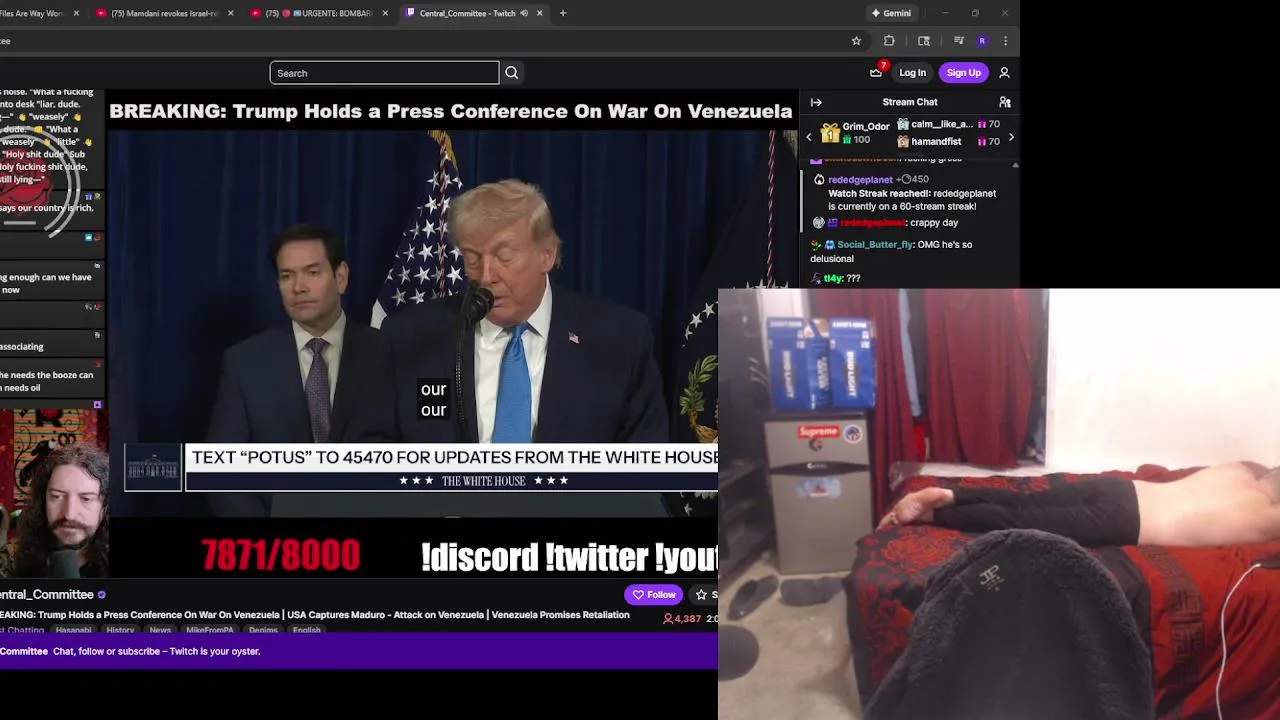
Task: Open the MikeFromPA tag
Action: [x=210, y=630]
